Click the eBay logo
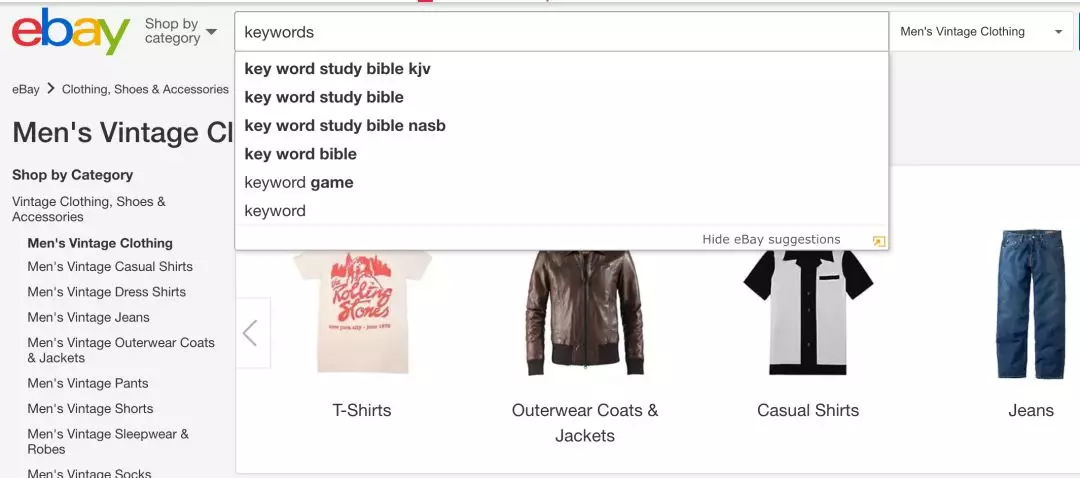The image size is (1080, 478). (70, 32)
